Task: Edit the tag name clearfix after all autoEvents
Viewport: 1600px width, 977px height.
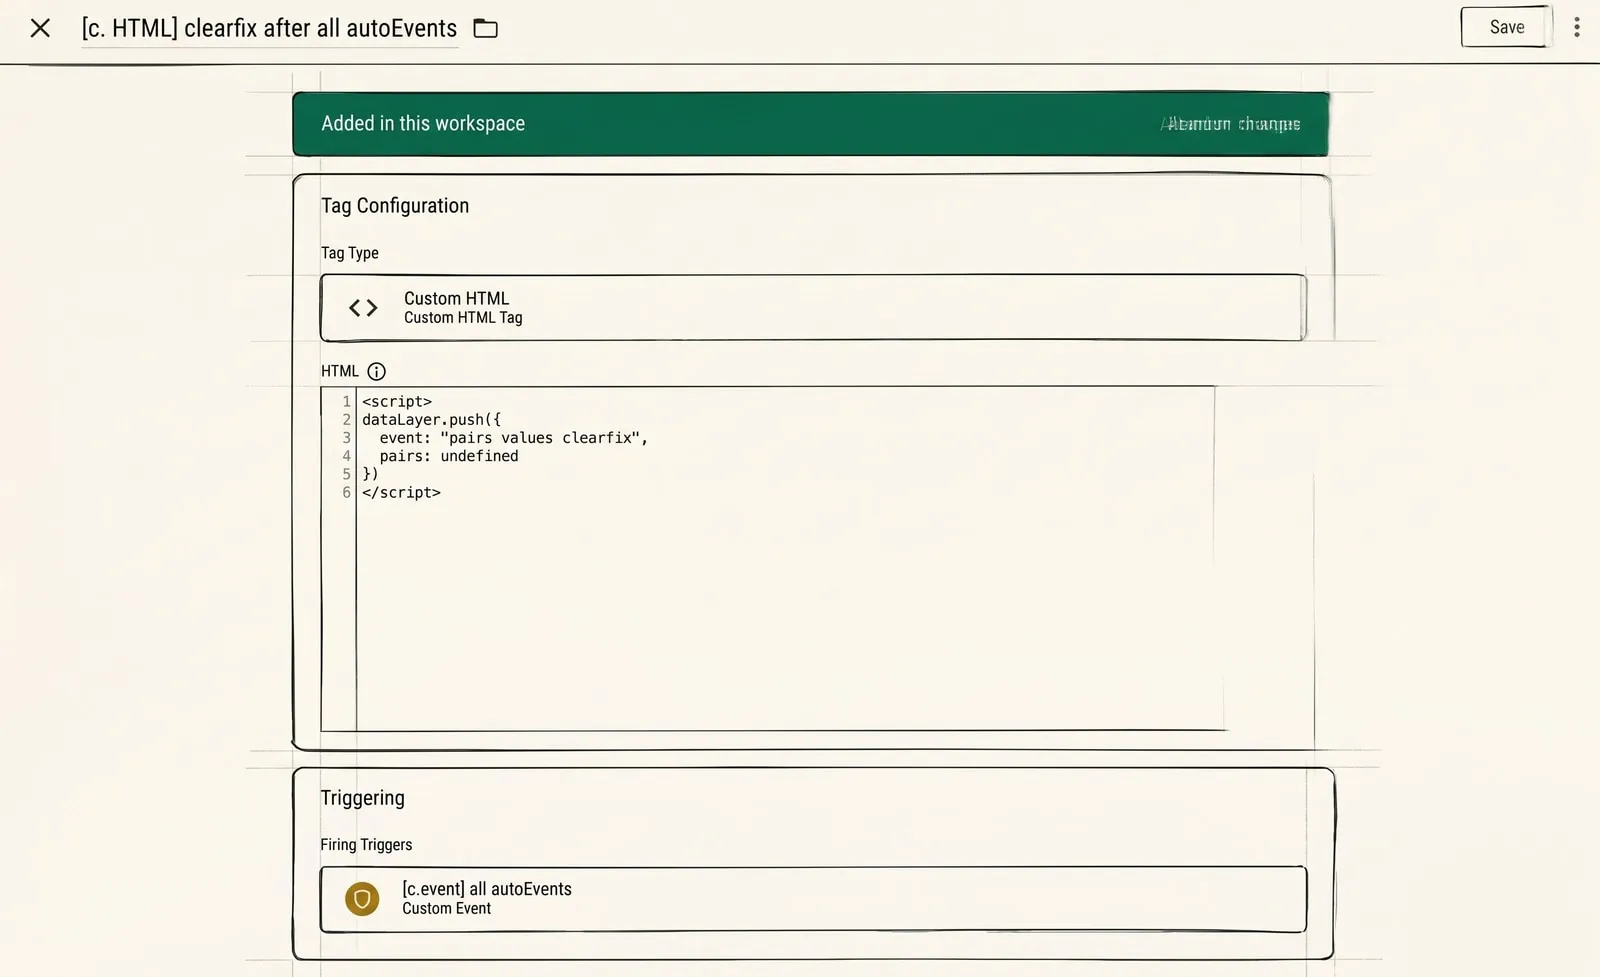Action: (x=270, y=28)
